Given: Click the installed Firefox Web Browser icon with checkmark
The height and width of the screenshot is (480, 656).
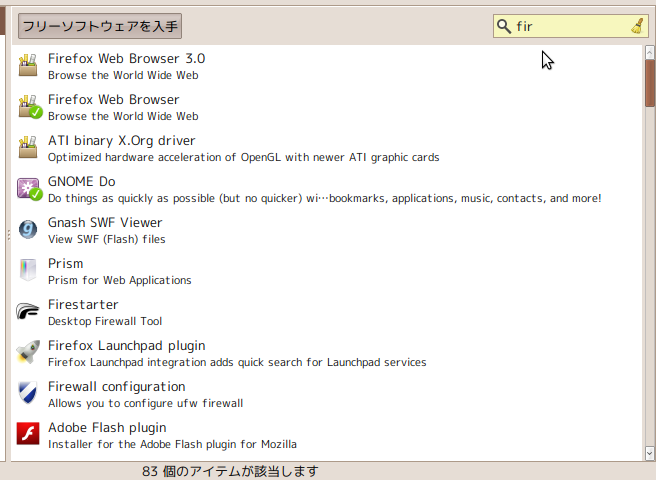Looking at the screenshot, I should tap(29, 106).
